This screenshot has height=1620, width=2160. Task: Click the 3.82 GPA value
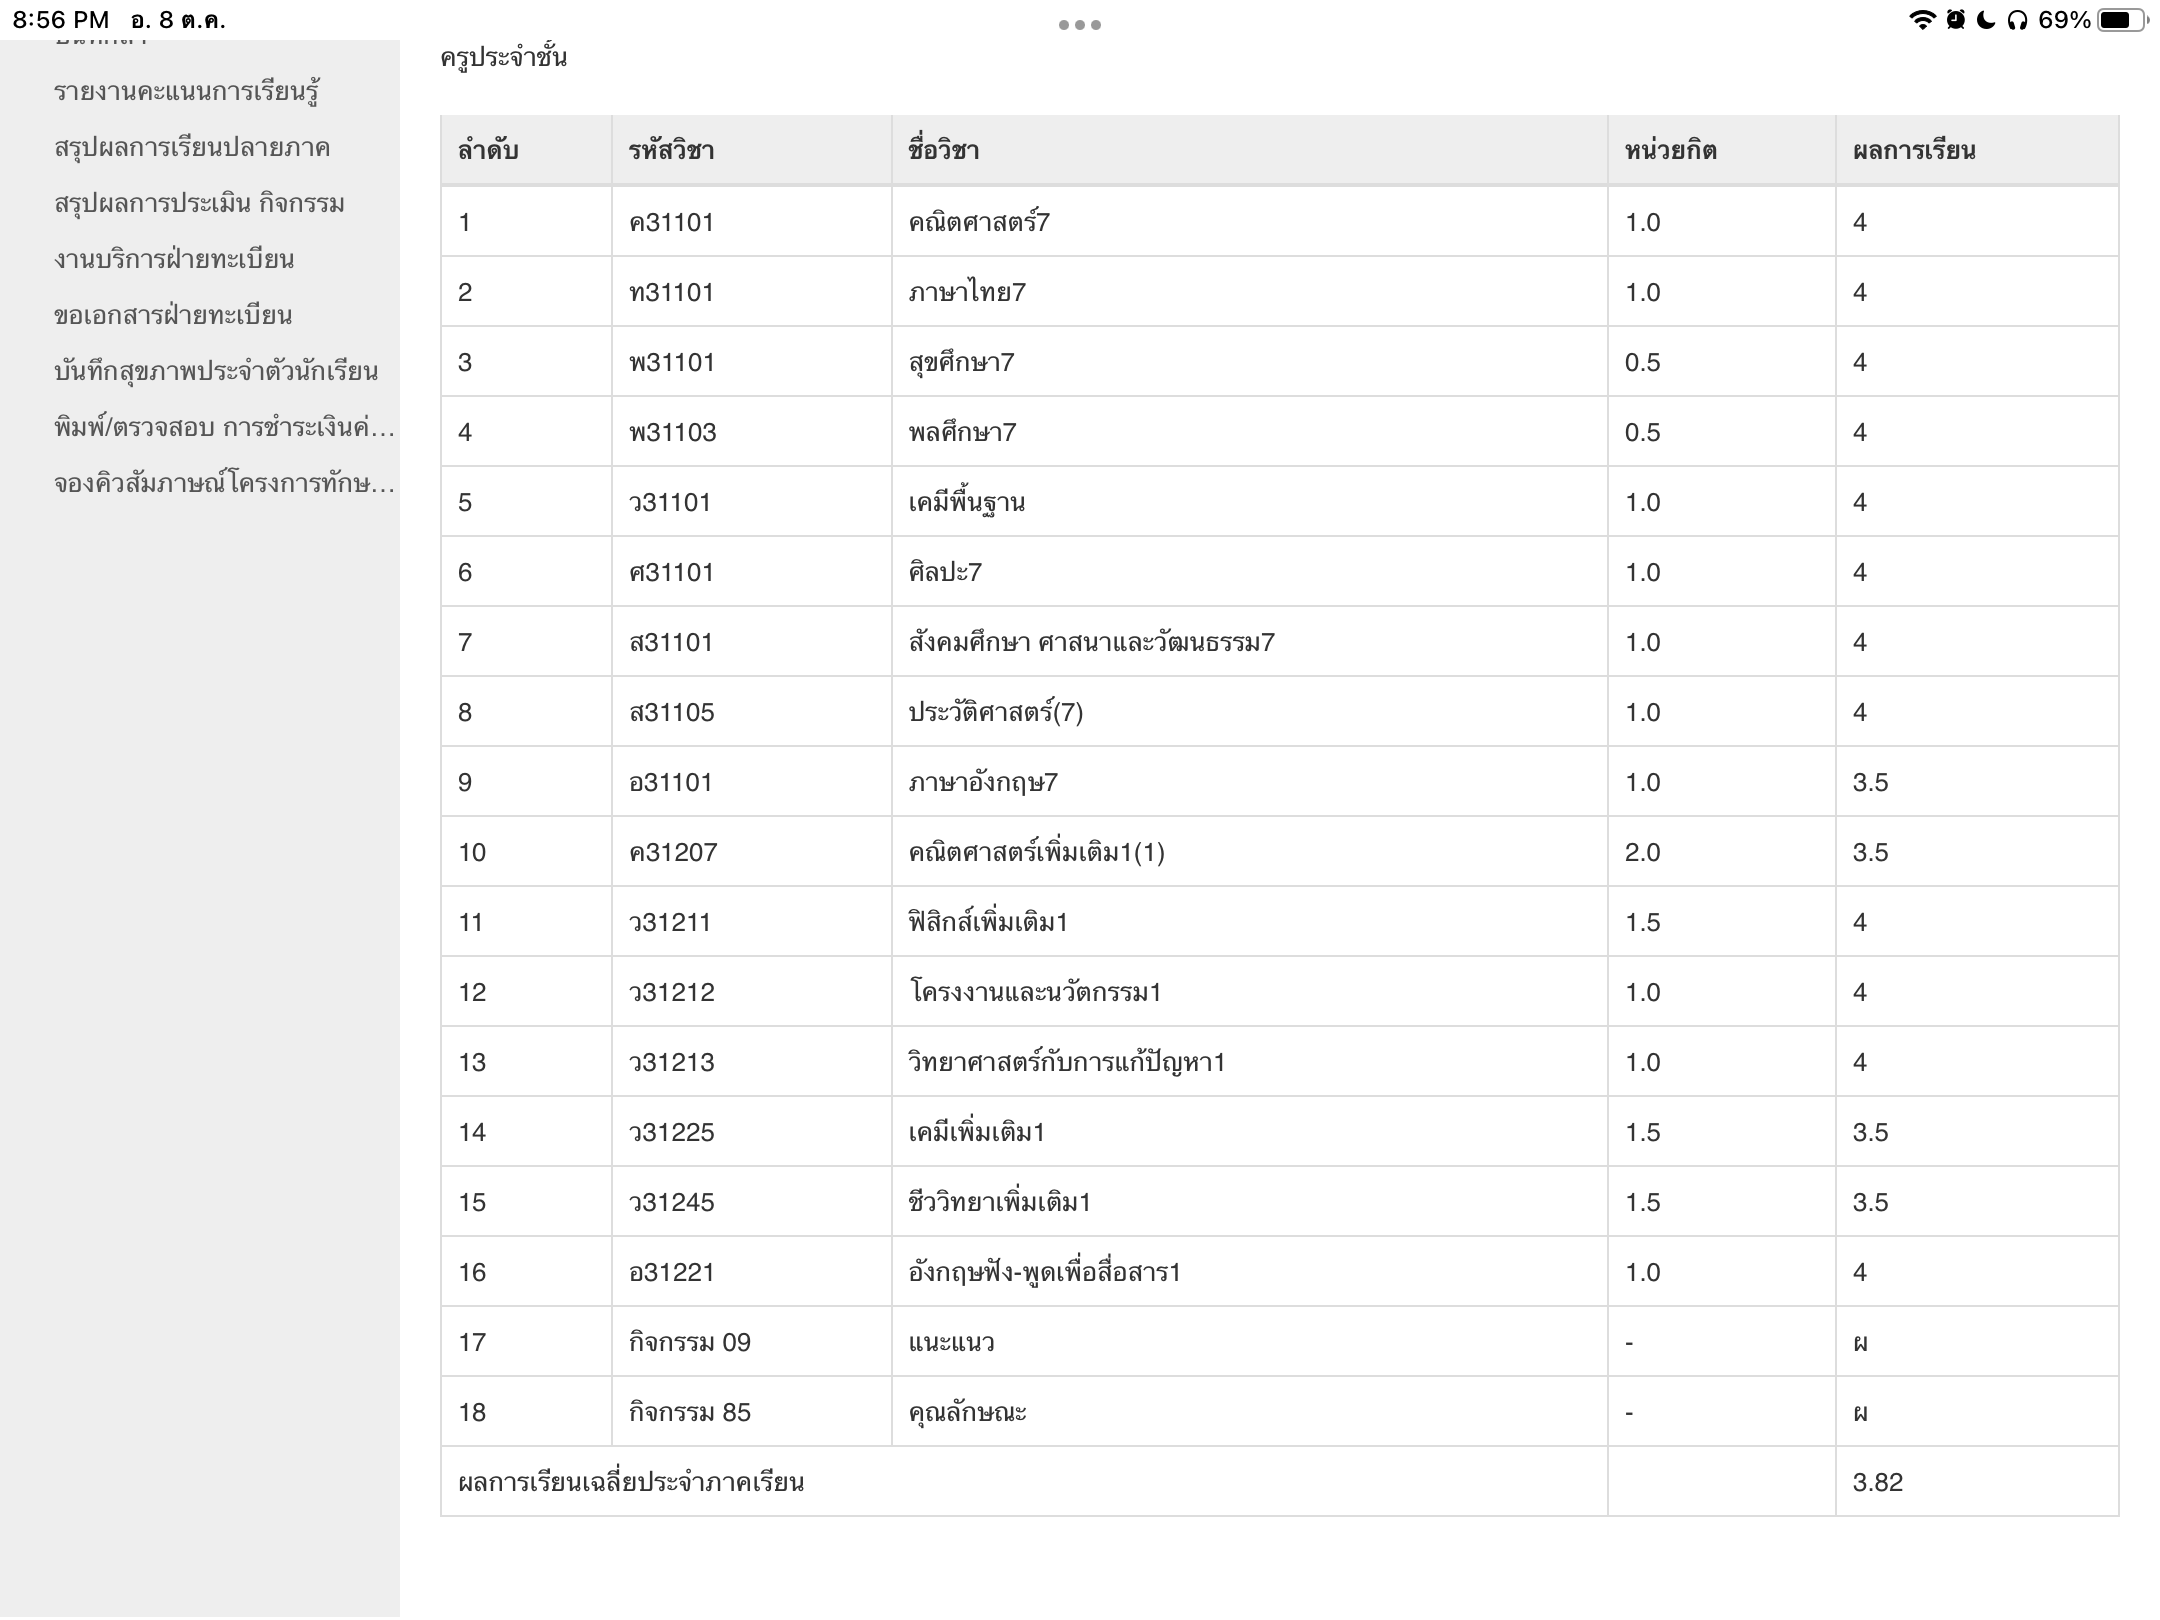(x=1877, y=1482)
